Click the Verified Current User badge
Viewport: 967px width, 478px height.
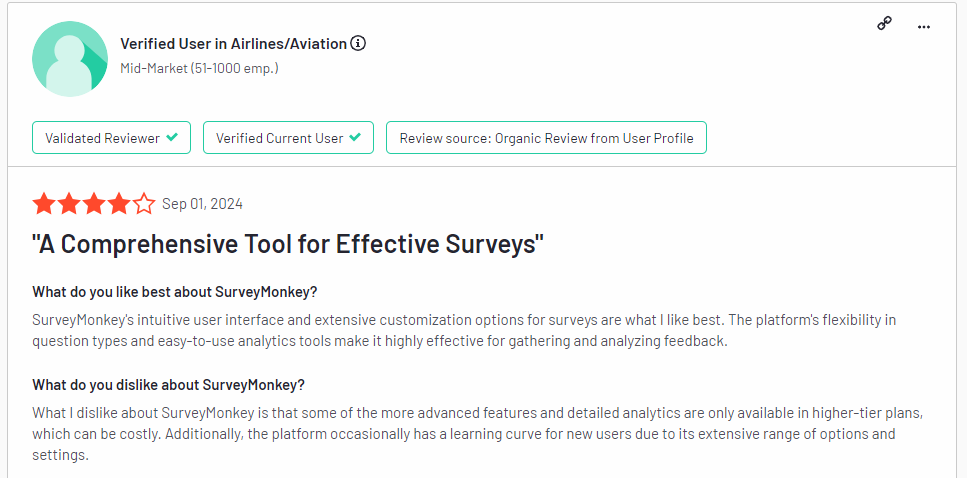point(289,138)
